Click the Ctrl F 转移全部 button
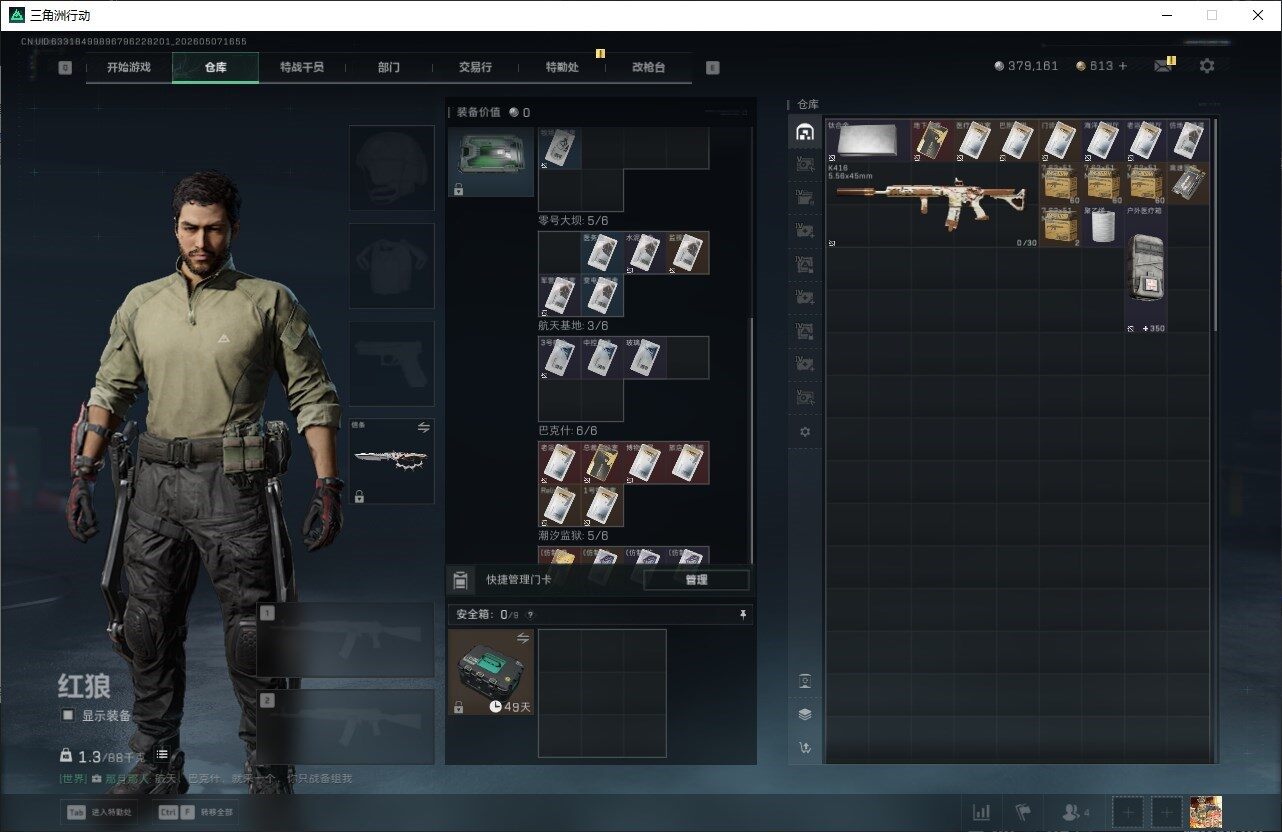Image resolution: width=1282 pixels, height=832 pixels. coord(196,812)
